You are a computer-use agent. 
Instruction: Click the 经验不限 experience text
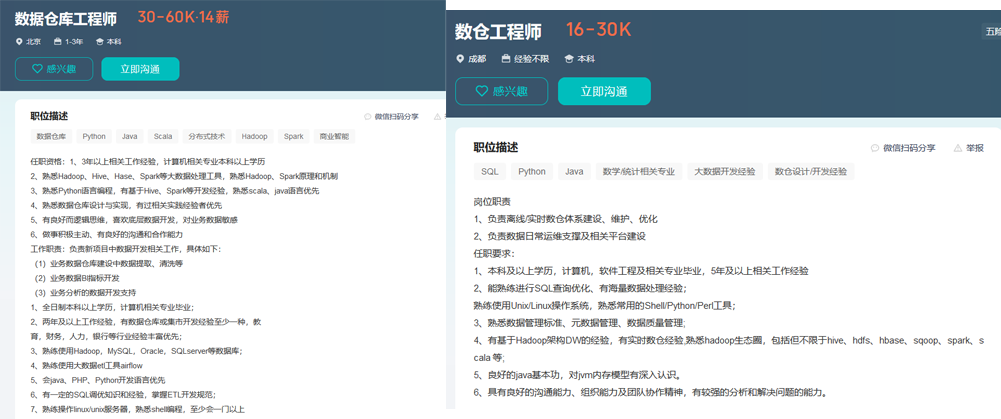click(x=532, y=59)
